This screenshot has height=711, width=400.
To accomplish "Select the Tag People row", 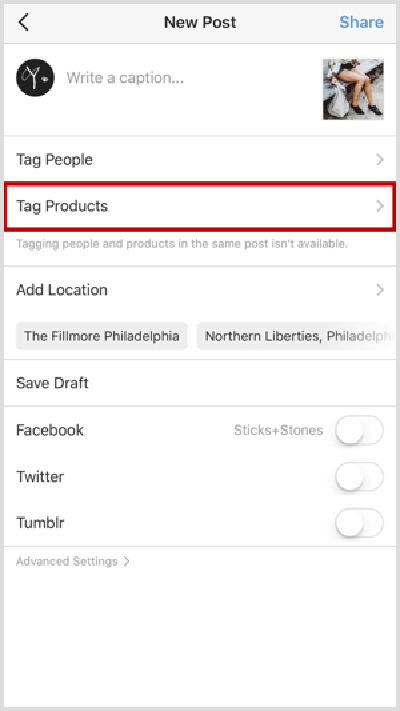I will coord(200,160).
